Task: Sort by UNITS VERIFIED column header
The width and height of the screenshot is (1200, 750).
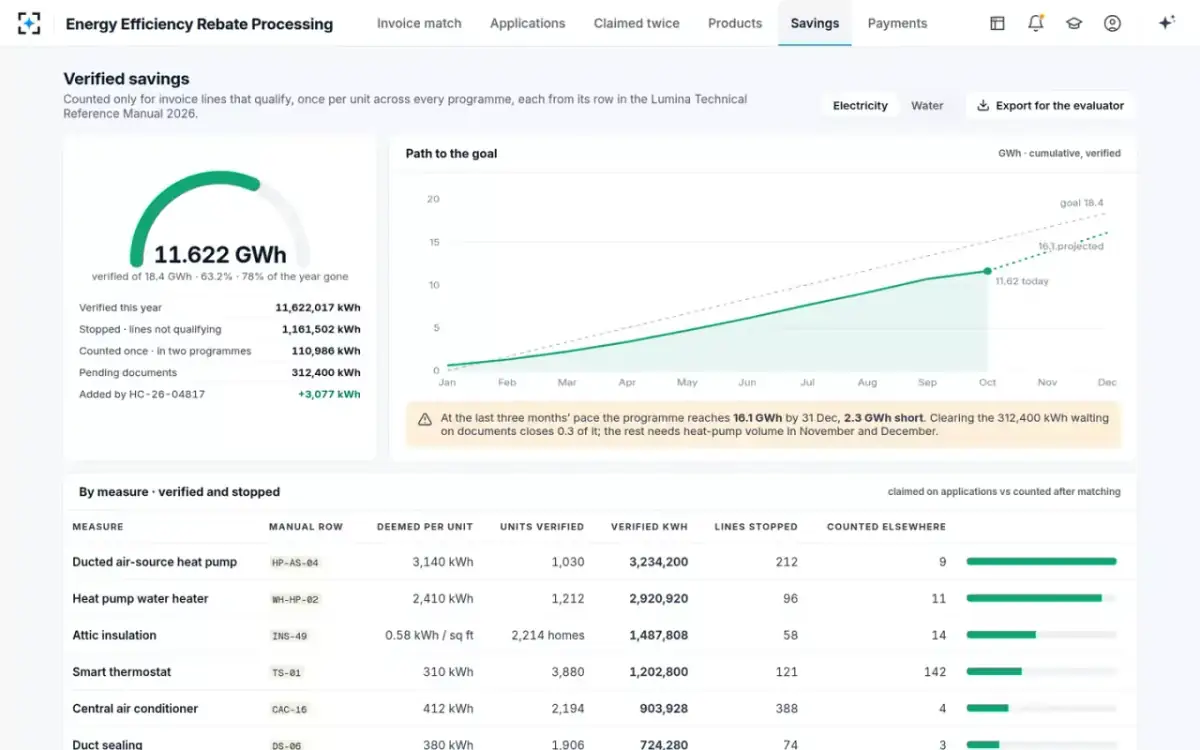Action: click(542, 527)
